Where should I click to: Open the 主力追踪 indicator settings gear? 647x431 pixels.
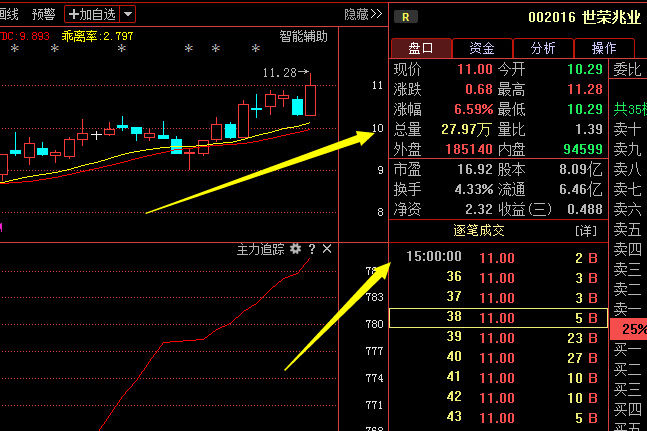[x=295, y=248]
